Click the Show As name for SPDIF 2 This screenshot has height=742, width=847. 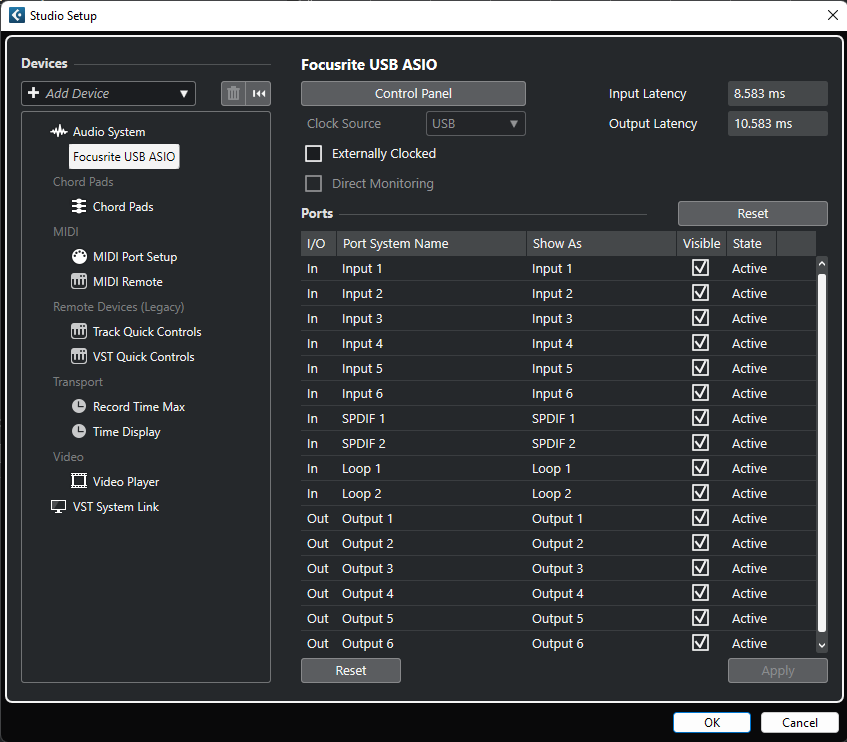[x=554, y=443]
